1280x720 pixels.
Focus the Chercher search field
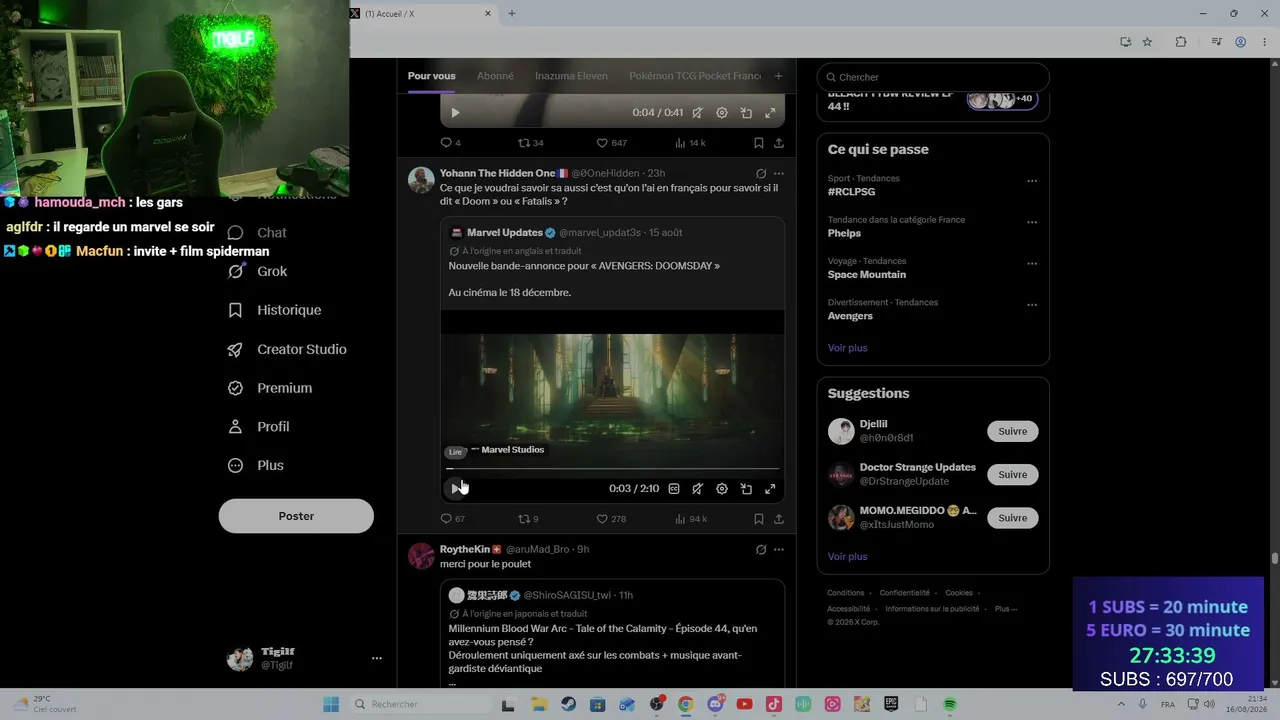(933, 77)
